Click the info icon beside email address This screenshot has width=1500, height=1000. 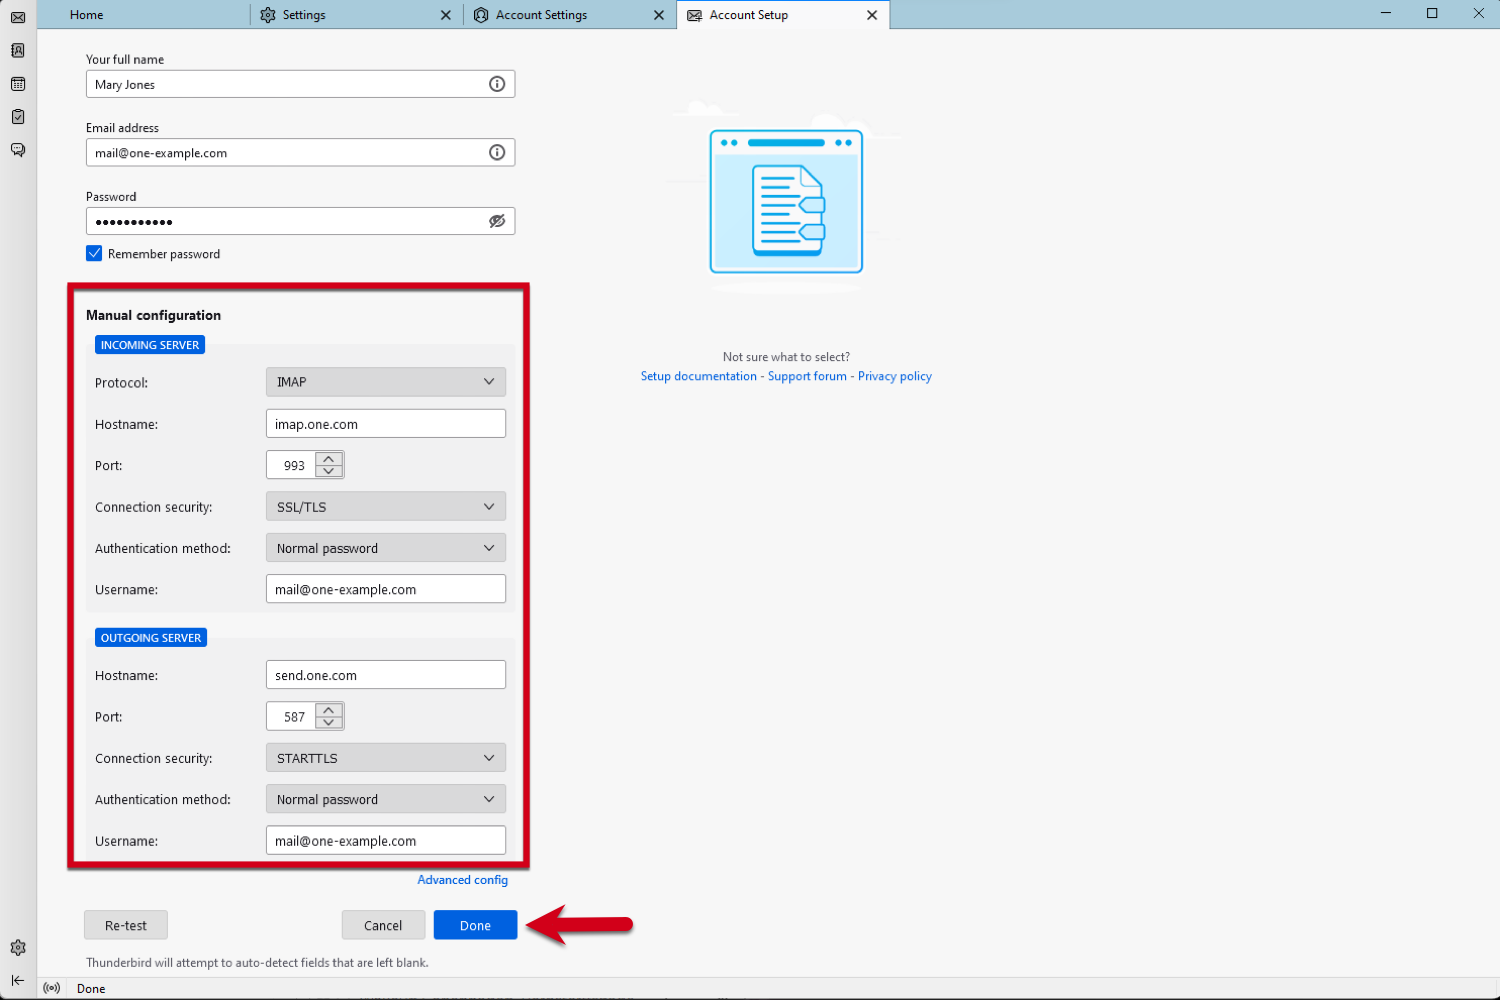tap(496, 152)
